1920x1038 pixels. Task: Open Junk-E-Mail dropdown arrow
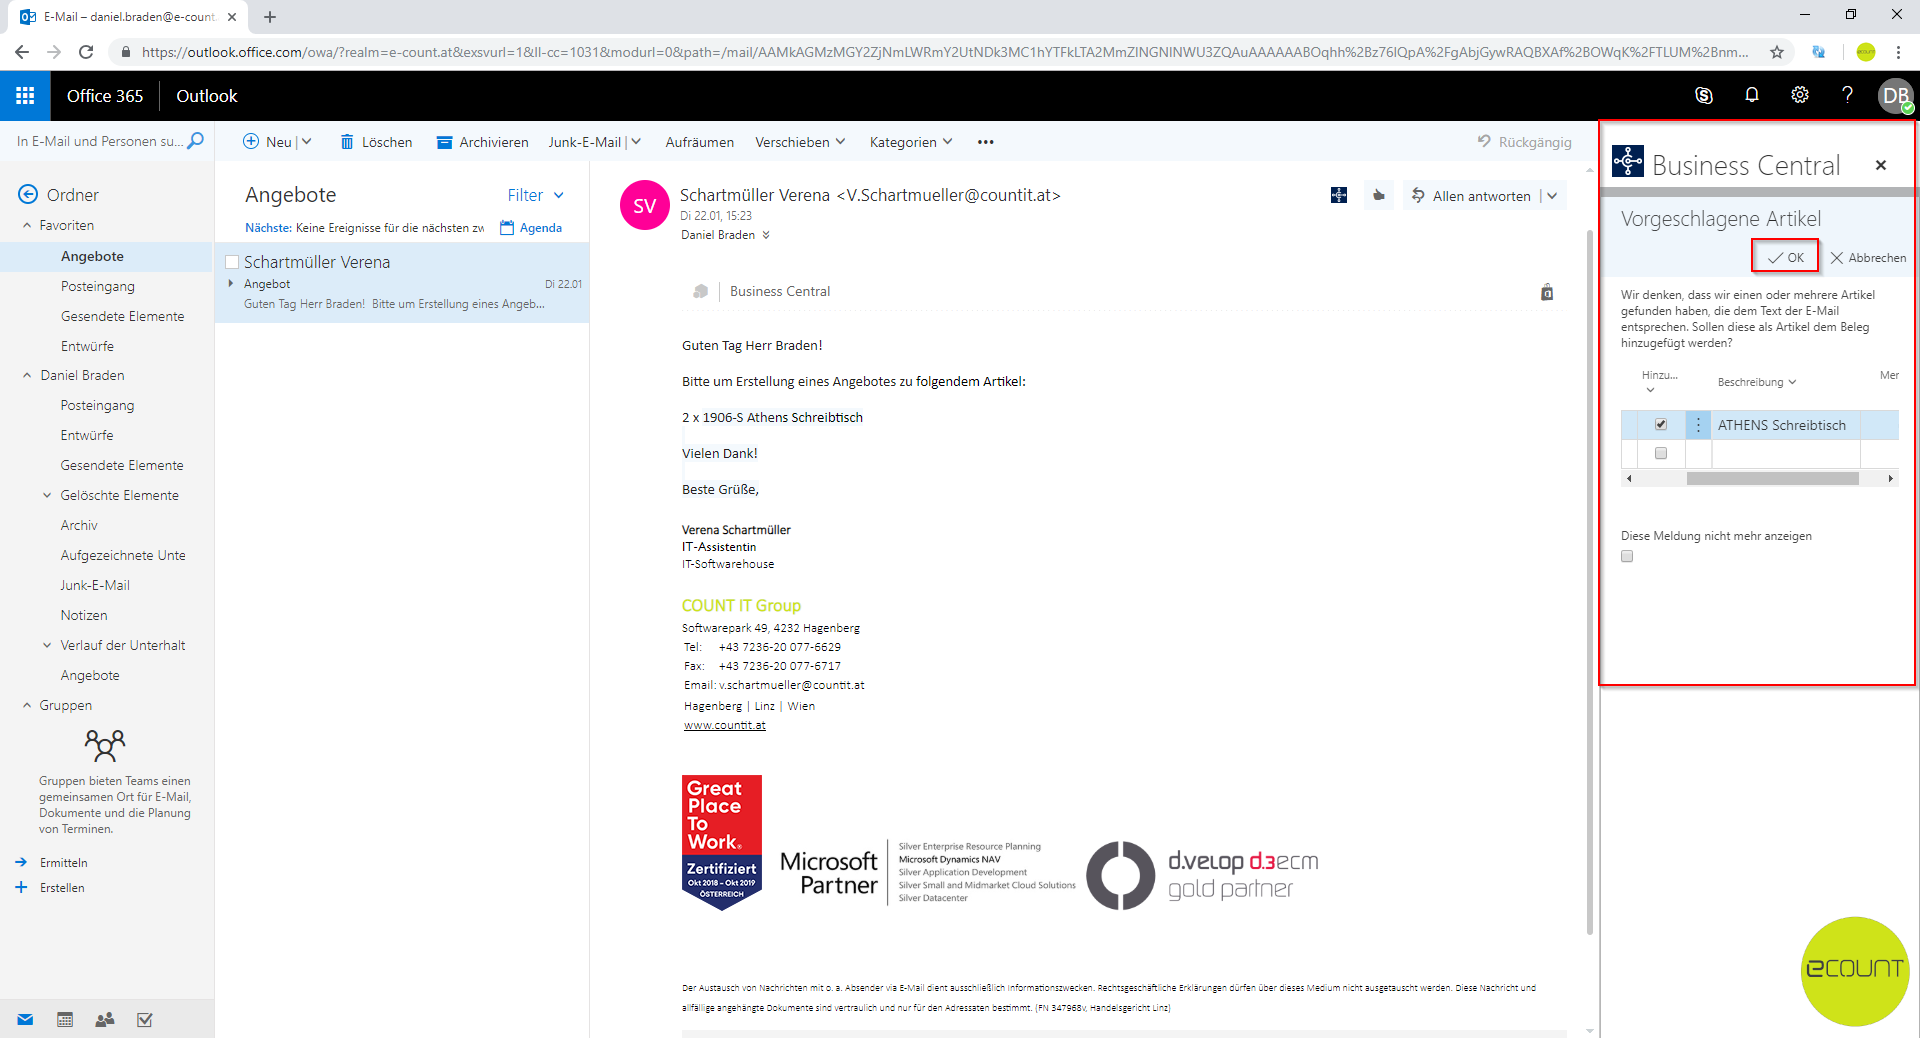[636, 142]
